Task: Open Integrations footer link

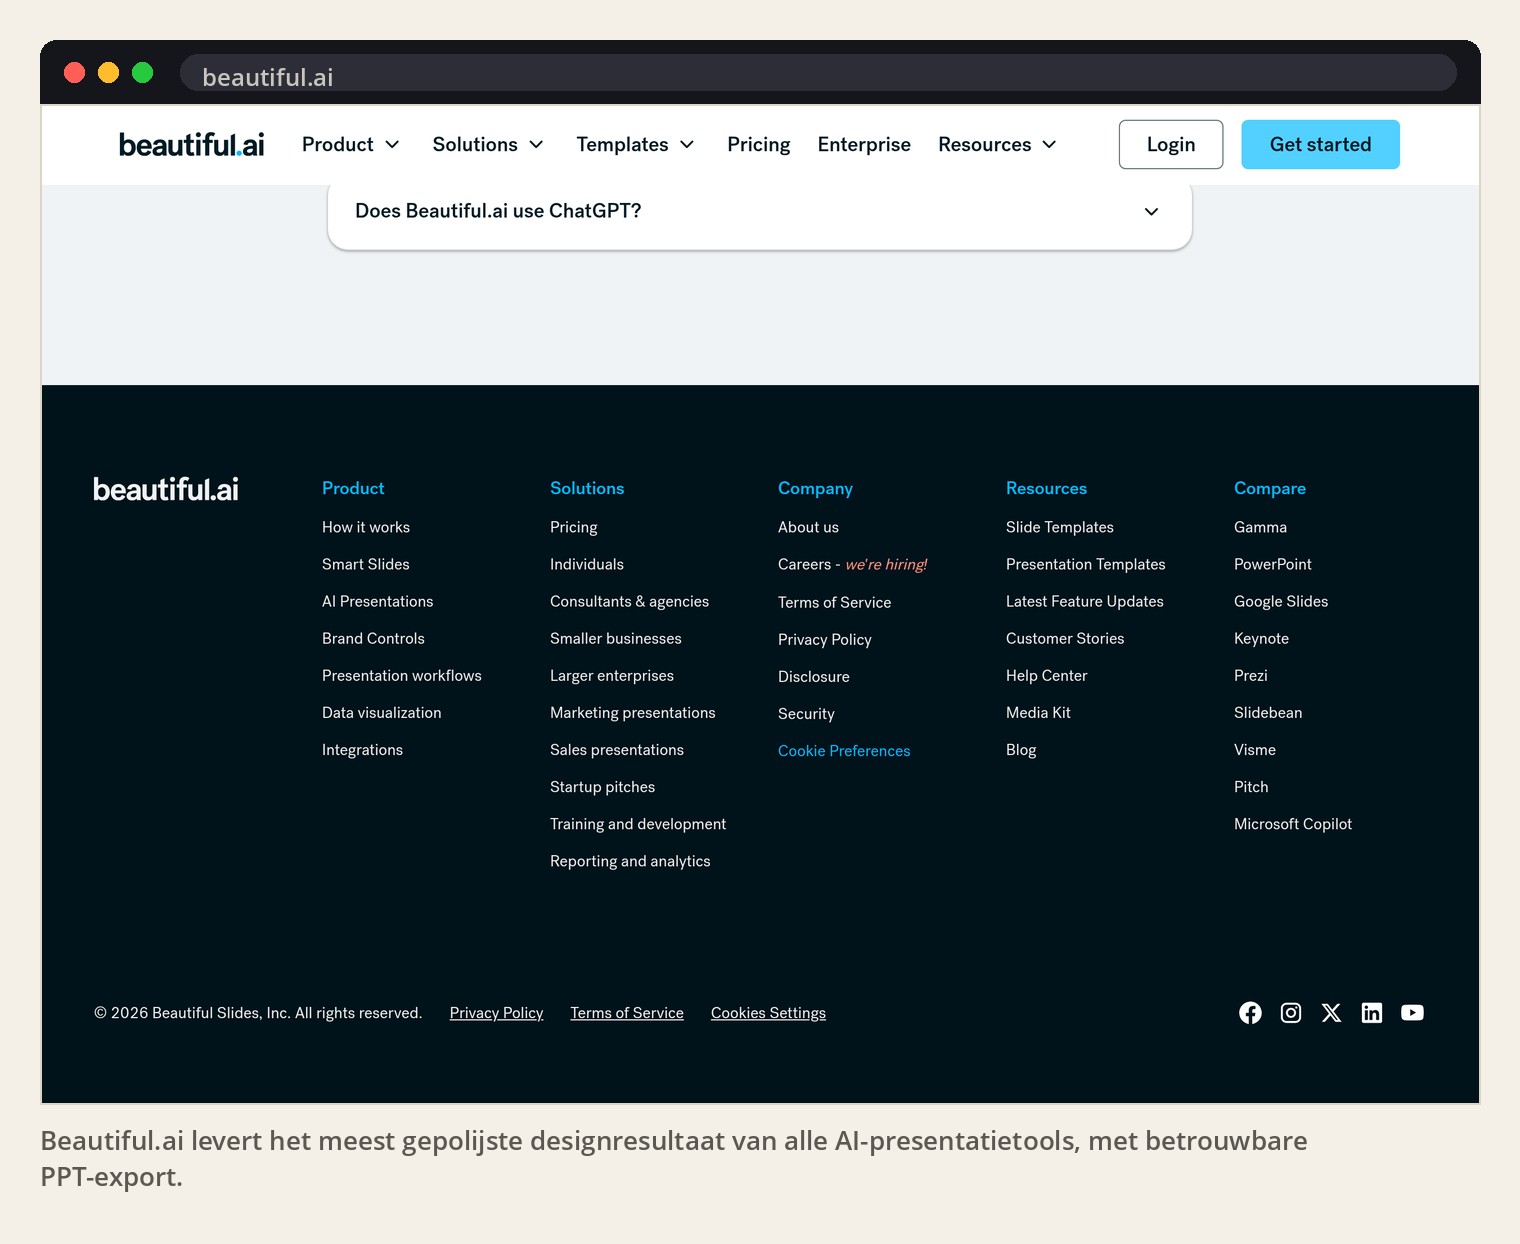Action: point(362,750)
